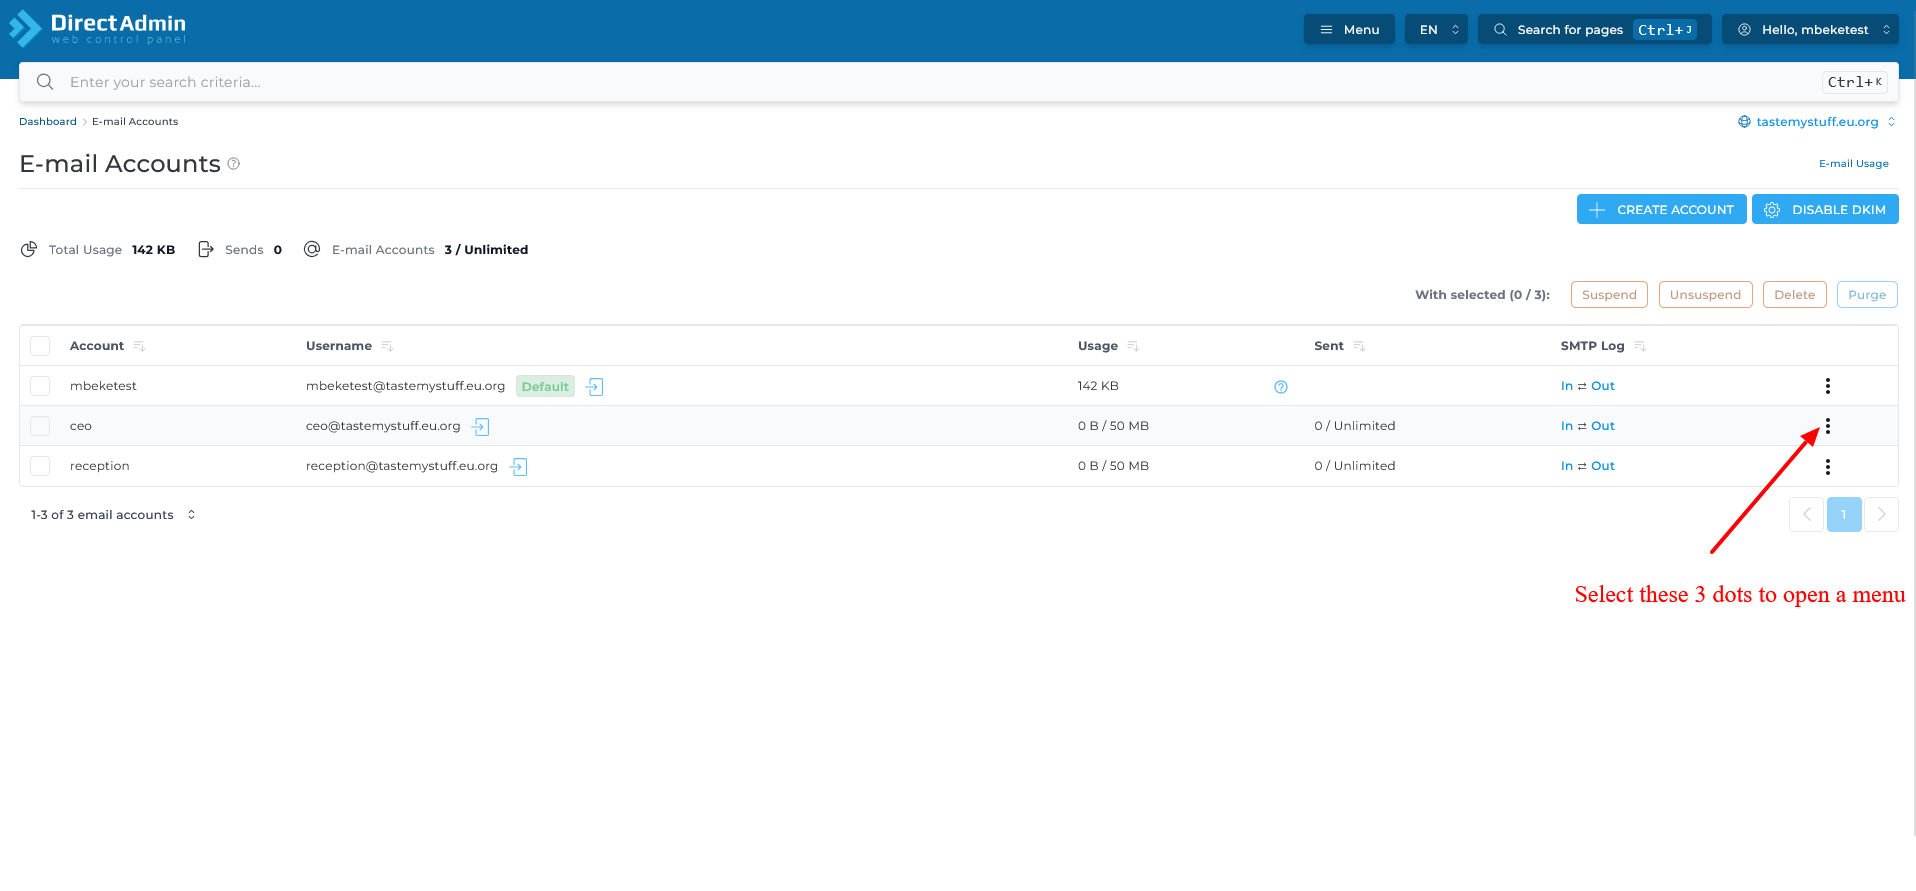The image size is (1916, 891).
Task: Select the ceo account checkbox
Action: (x=40, y=426)
